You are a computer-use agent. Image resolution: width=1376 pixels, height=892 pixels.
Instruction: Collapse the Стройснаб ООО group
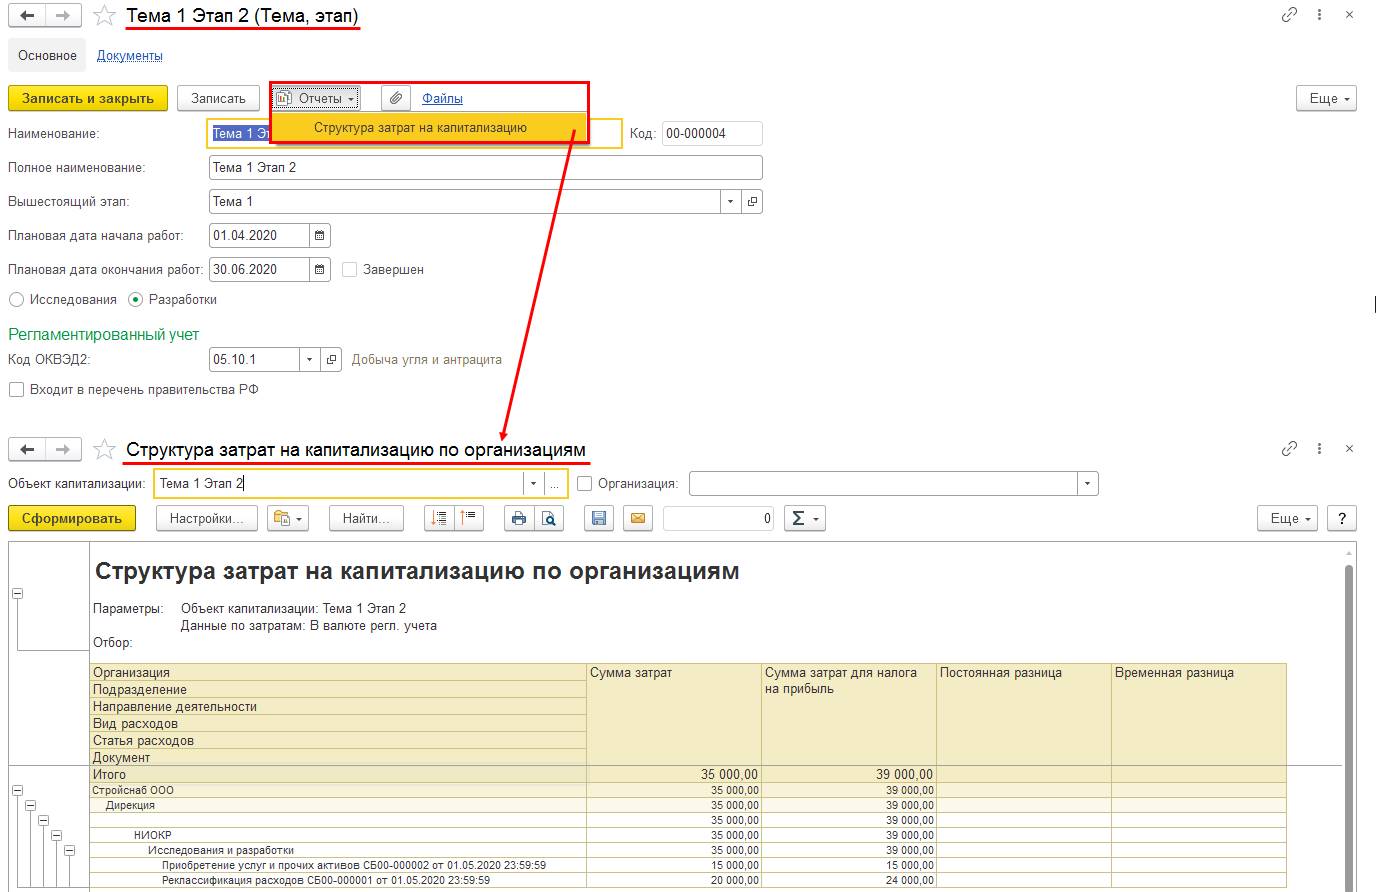tap(17, 791)
